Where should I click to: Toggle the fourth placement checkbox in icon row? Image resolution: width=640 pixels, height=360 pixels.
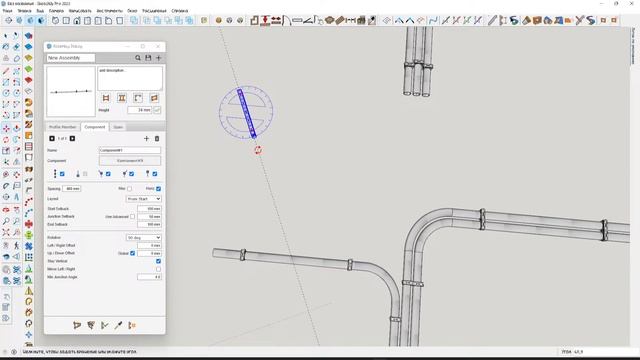point(131,174)
